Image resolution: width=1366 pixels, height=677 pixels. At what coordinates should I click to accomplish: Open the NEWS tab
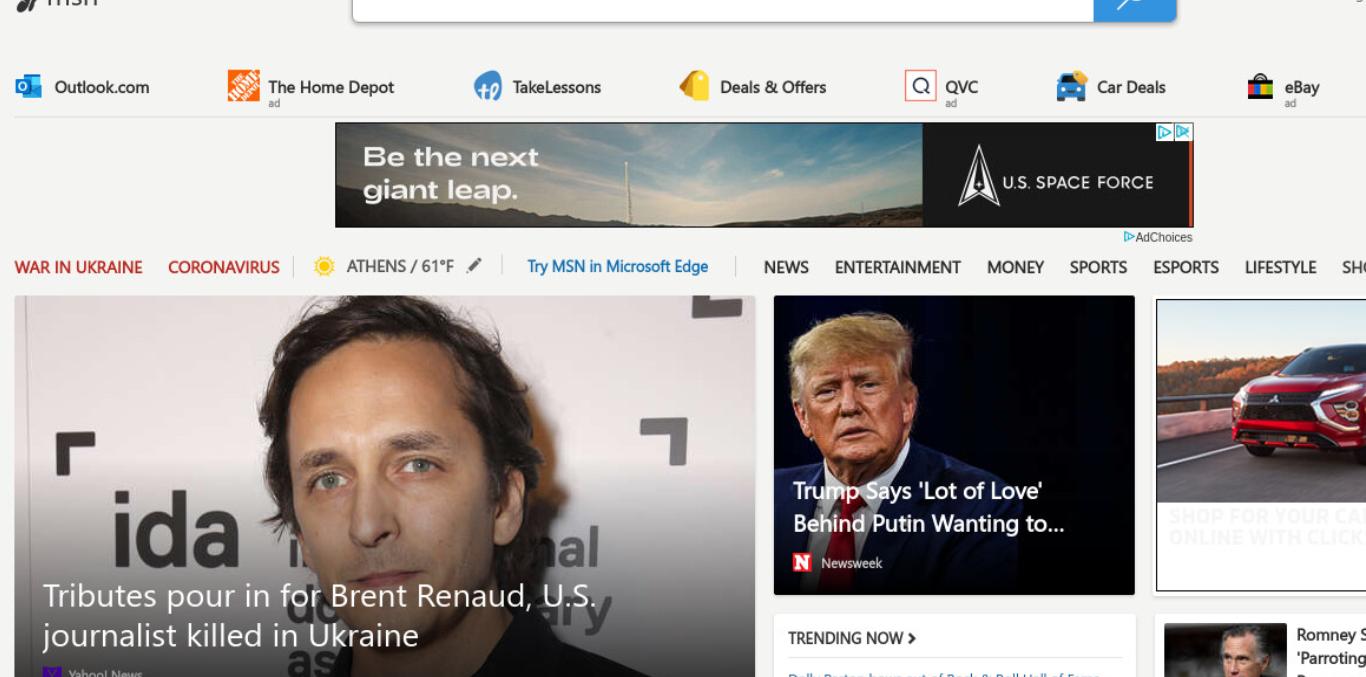pos(786,267)
